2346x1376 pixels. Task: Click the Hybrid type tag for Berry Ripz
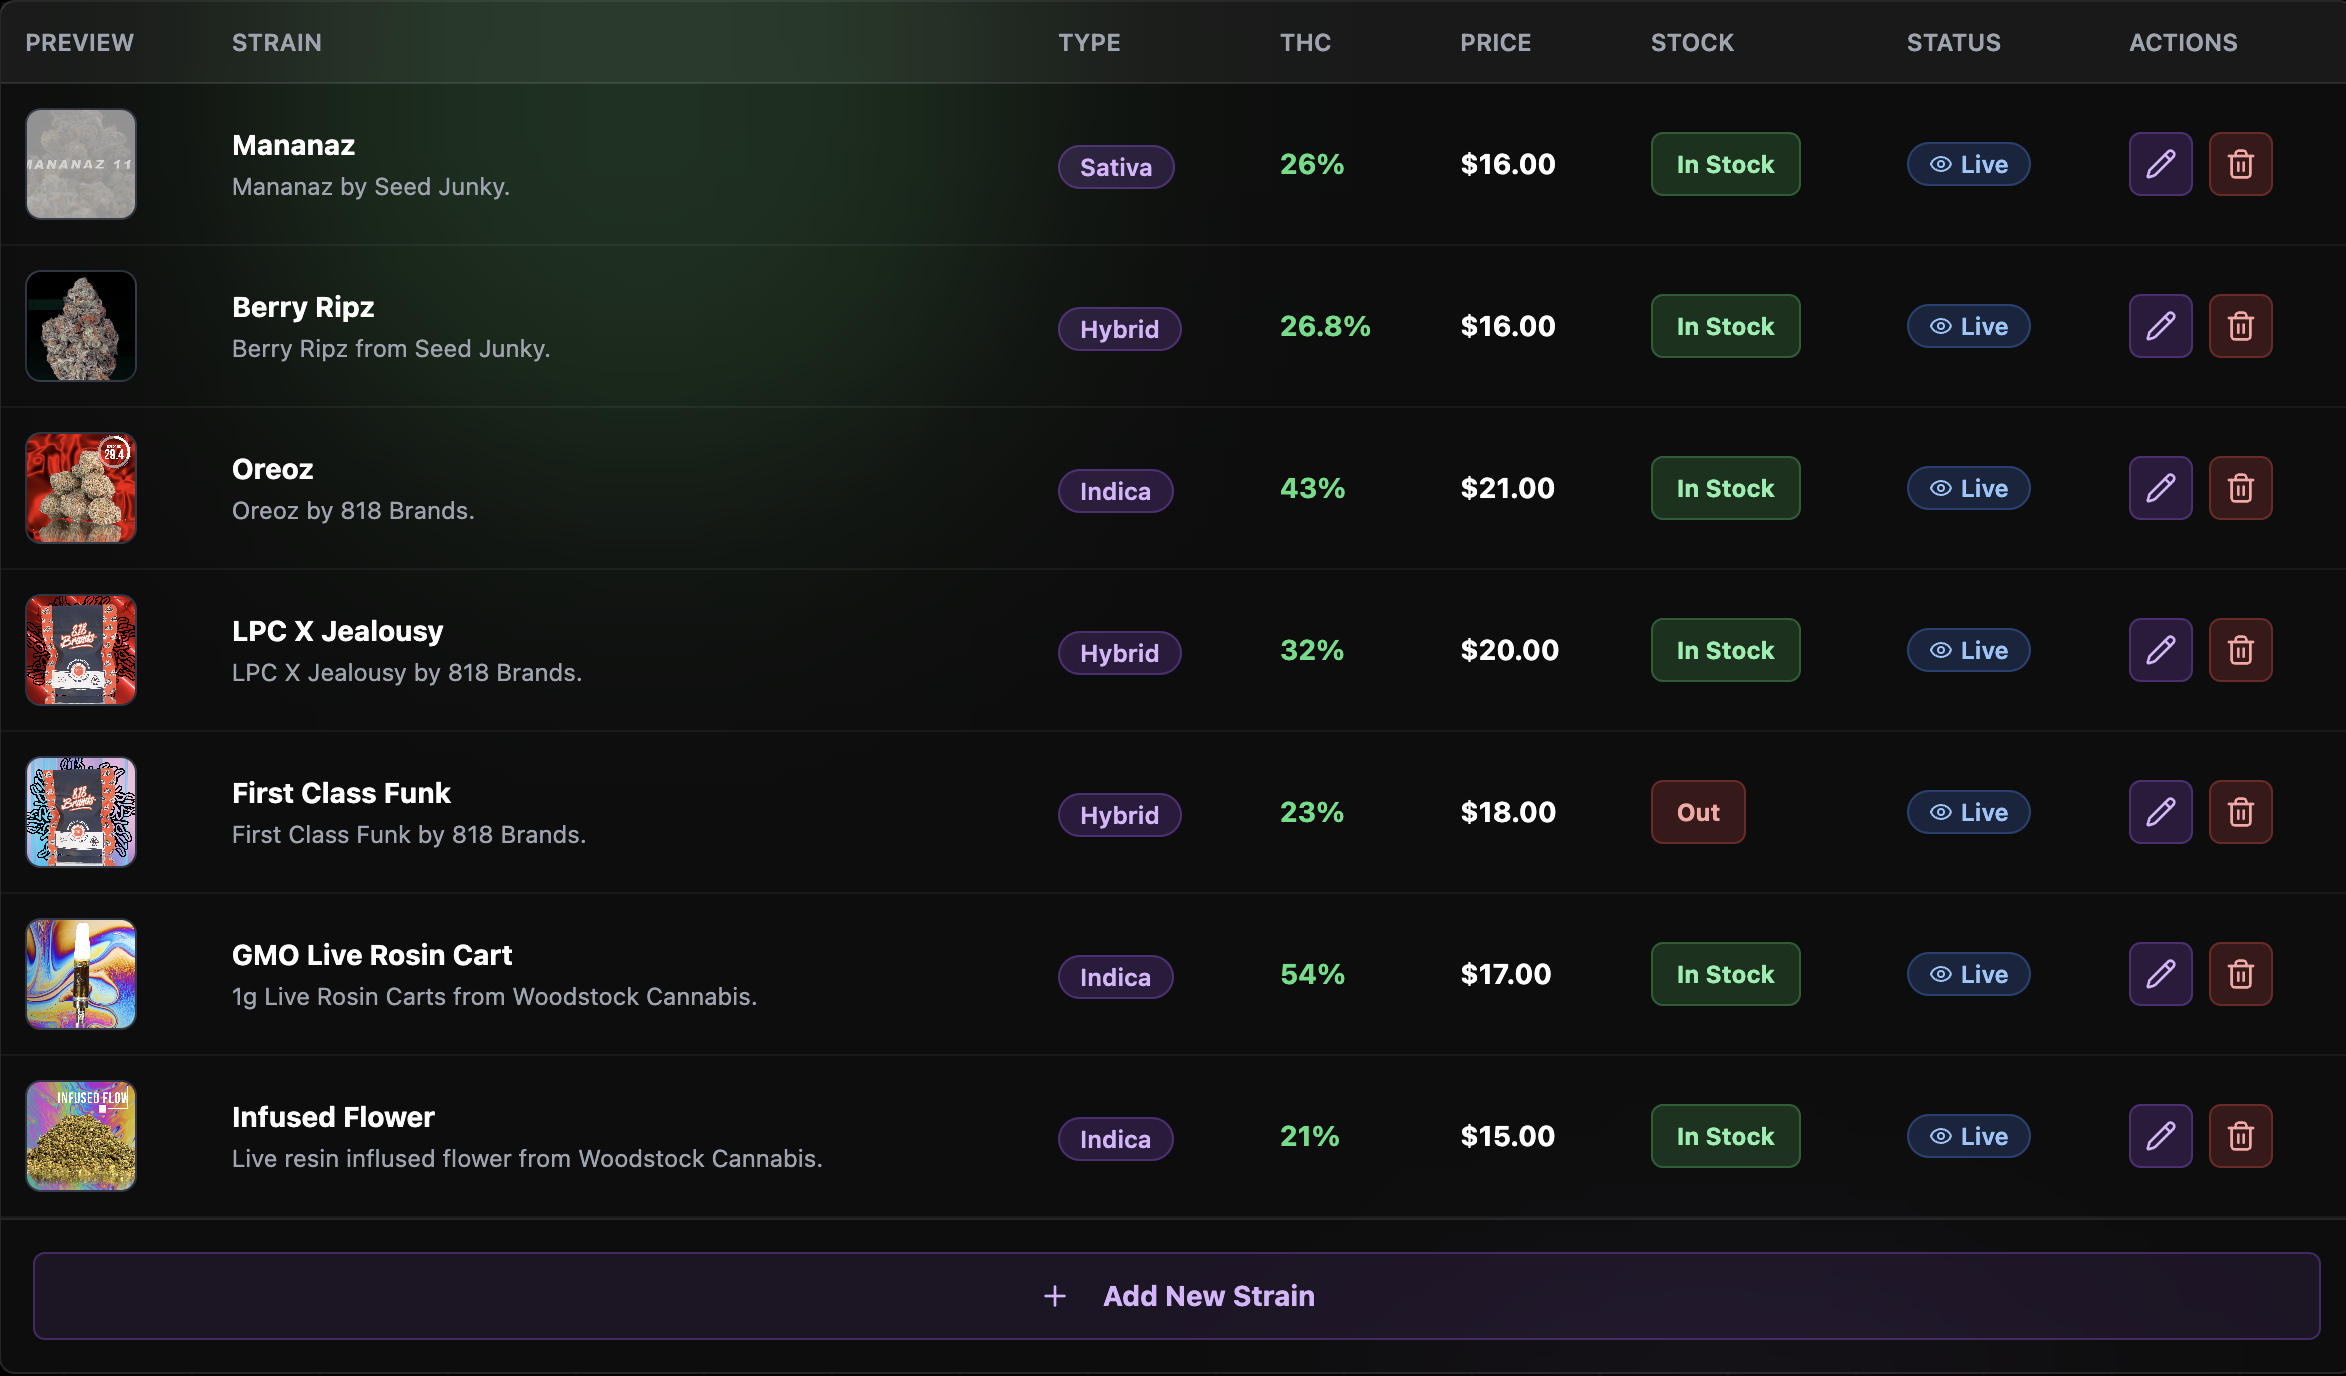point(1119,329)
